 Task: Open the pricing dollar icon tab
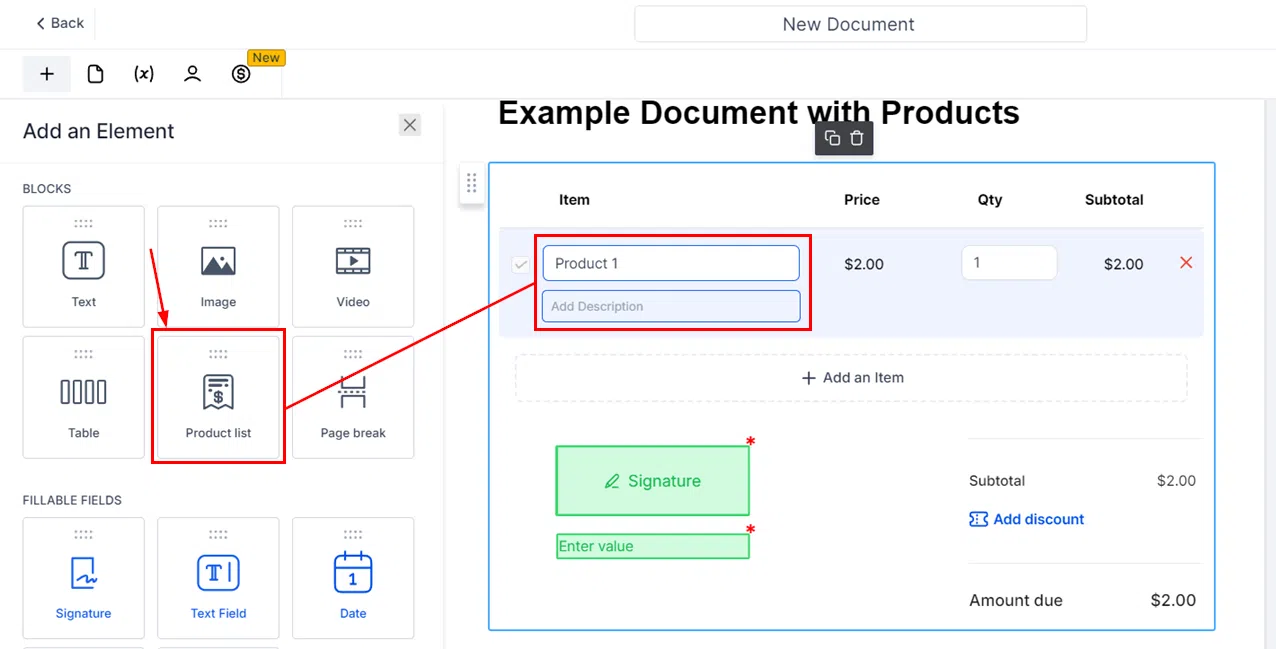(241, 74)
